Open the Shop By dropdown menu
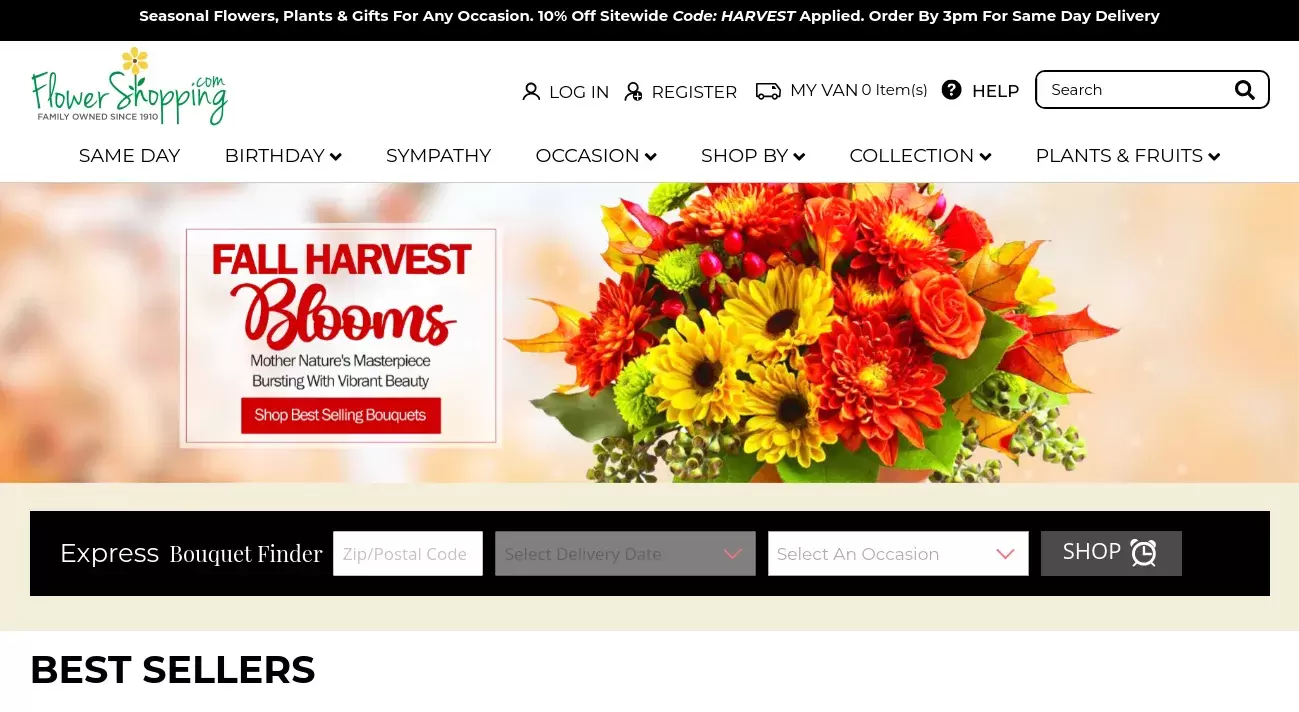1299x712 pixels. click(753, 156)
